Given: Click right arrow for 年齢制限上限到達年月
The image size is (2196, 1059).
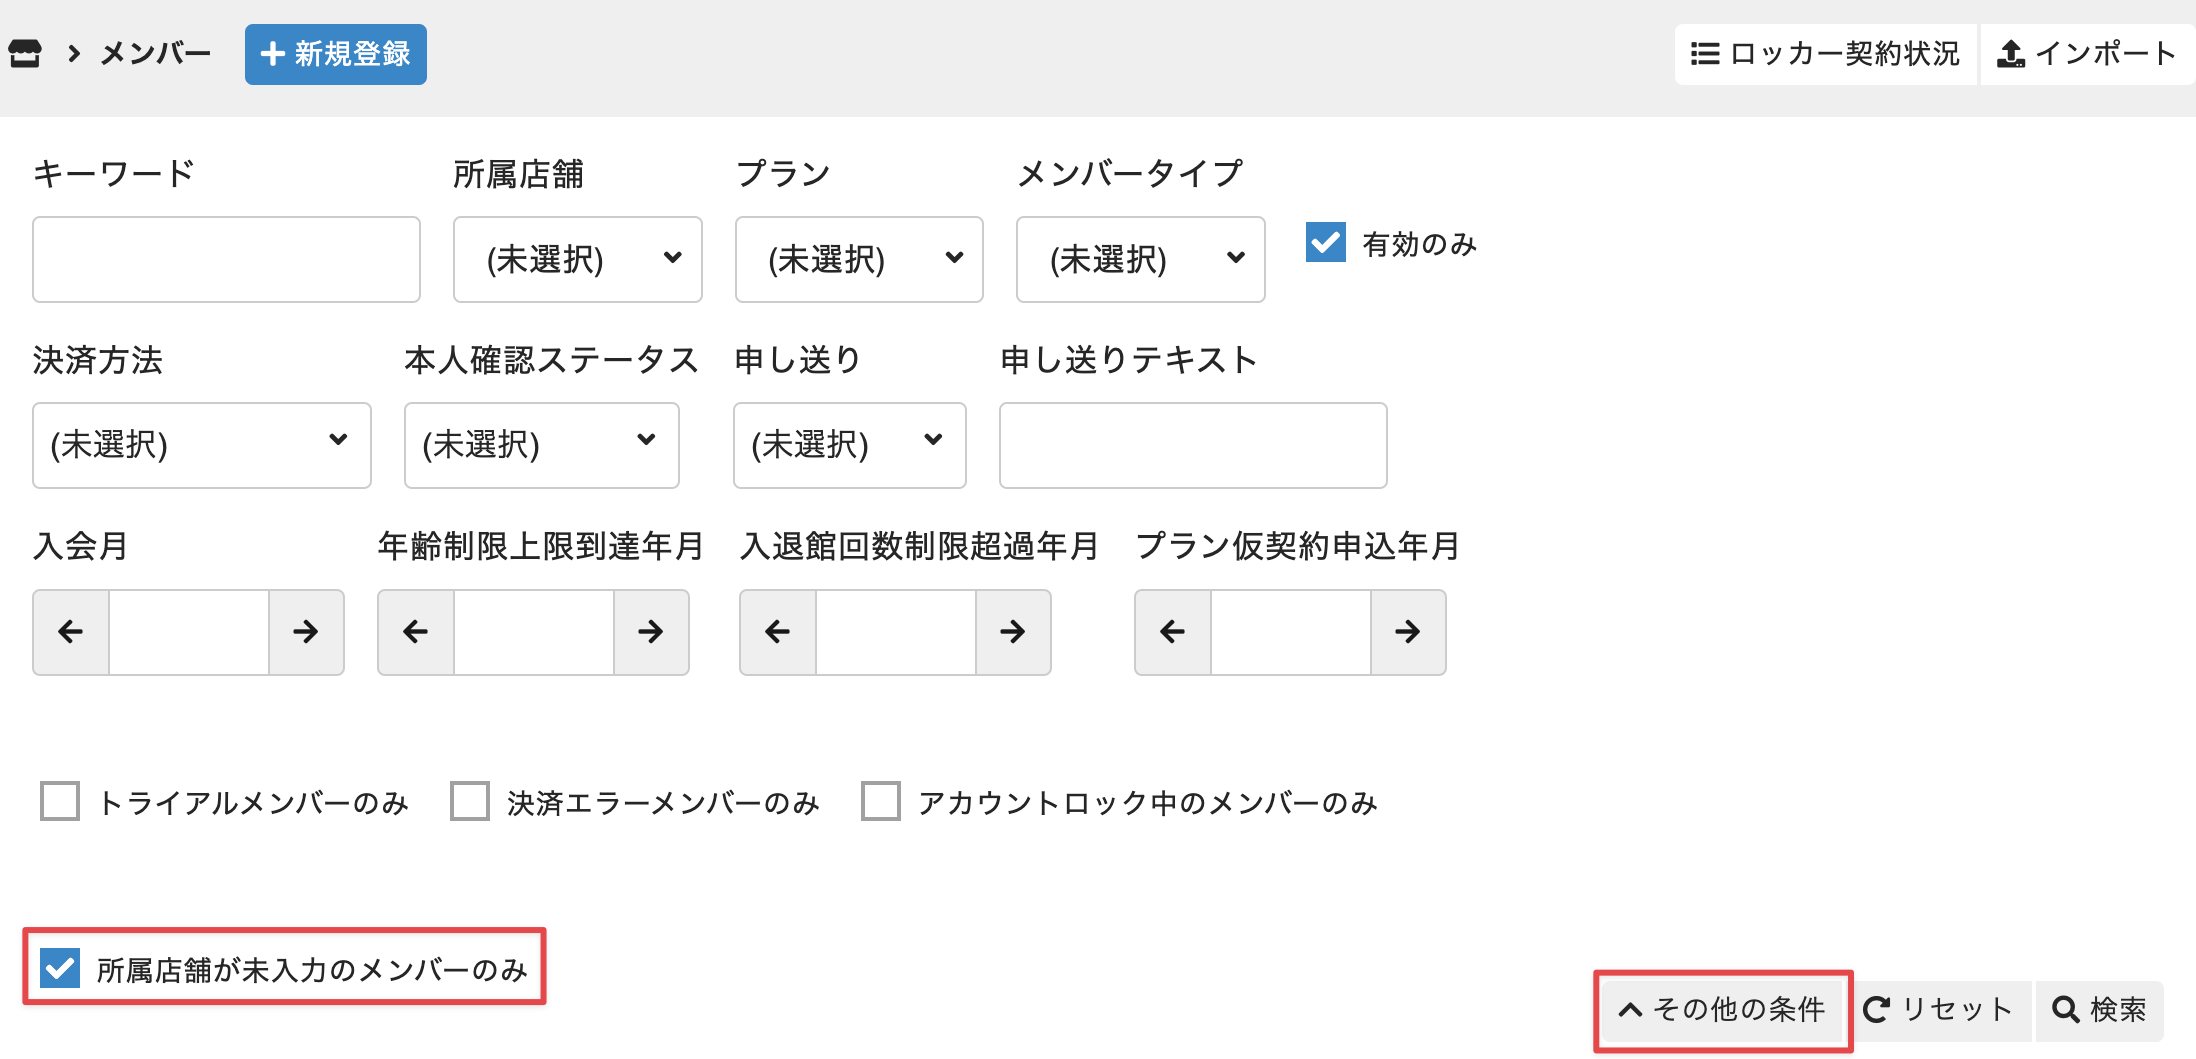Looking at the screenshot, I should pyautogui.click(x=651, y=632).
